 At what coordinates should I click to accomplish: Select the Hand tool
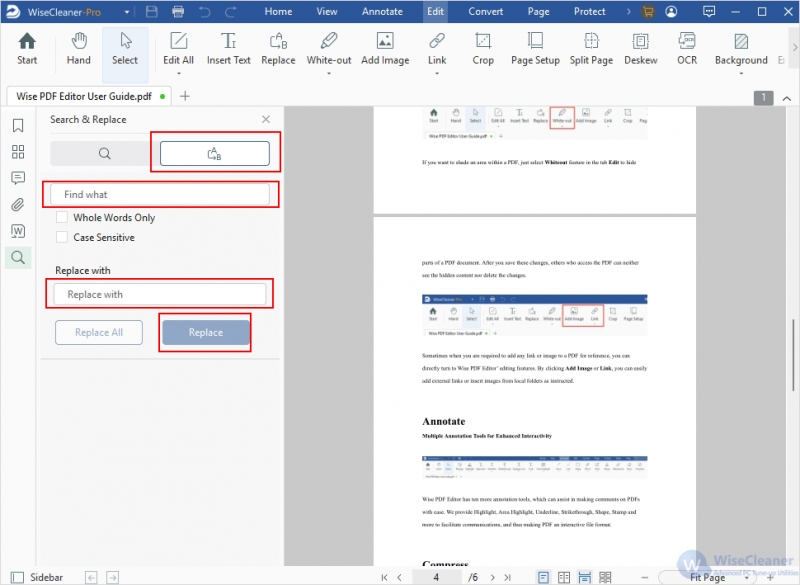click(79, 49)
